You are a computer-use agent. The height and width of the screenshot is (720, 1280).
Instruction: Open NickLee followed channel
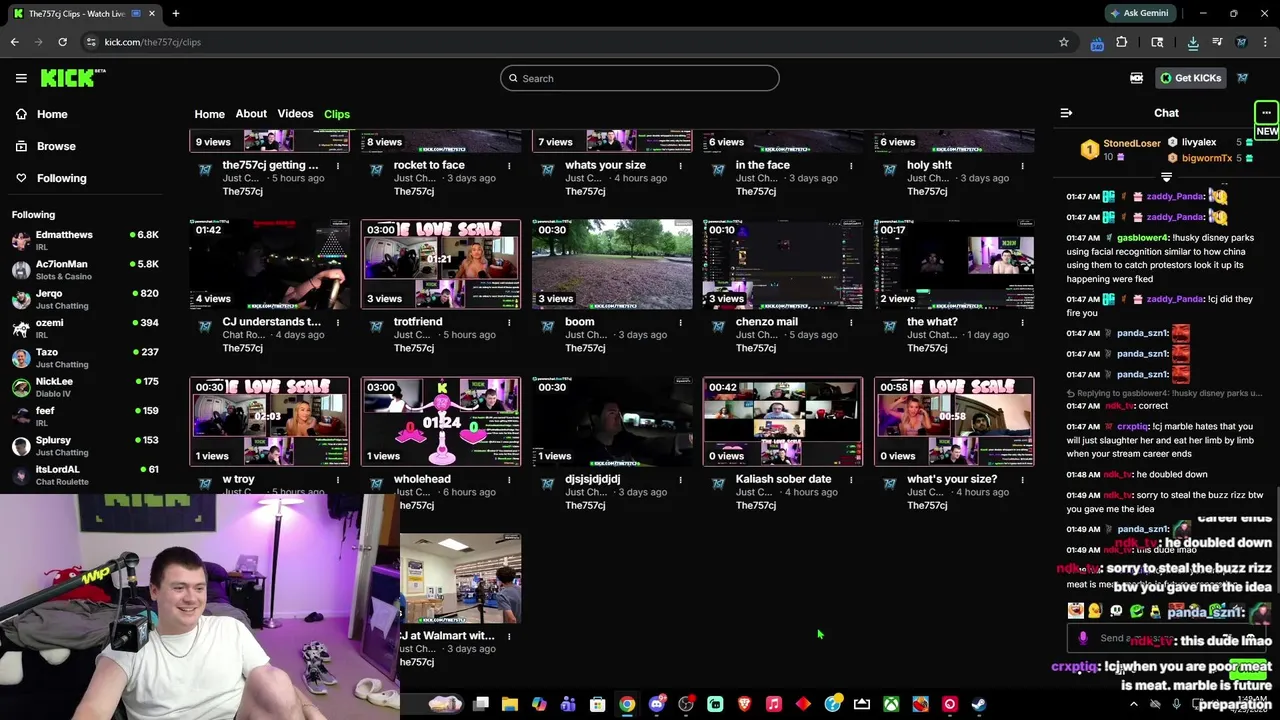pyautogui.click(x=85, y=387)
